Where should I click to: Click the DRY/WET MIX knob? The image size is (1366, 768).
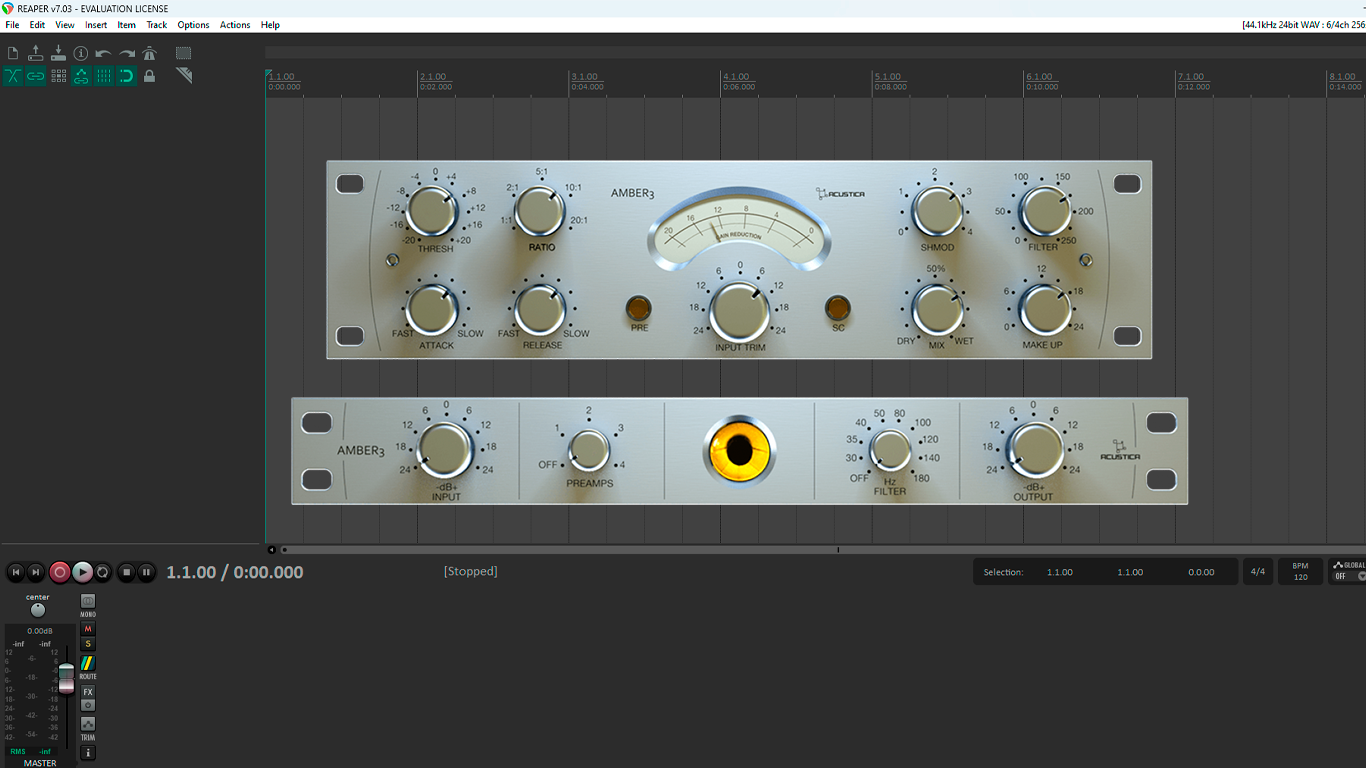point(938,309)
